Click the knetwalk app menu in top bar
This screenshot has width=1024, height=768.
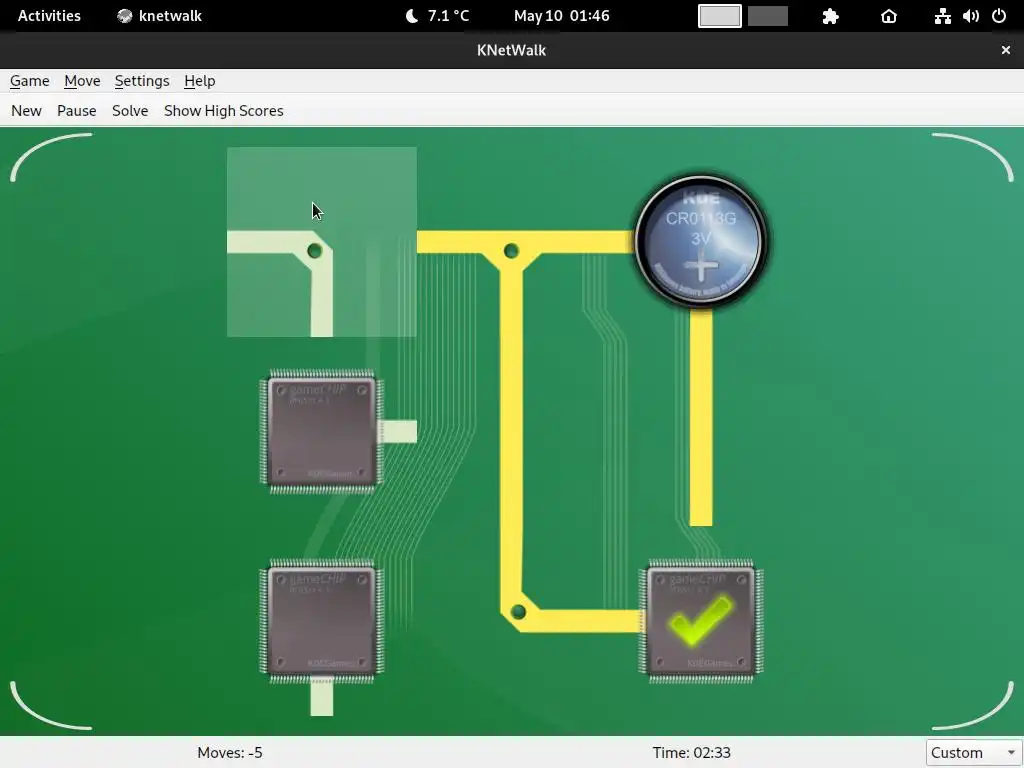click(x=159, y=16)
